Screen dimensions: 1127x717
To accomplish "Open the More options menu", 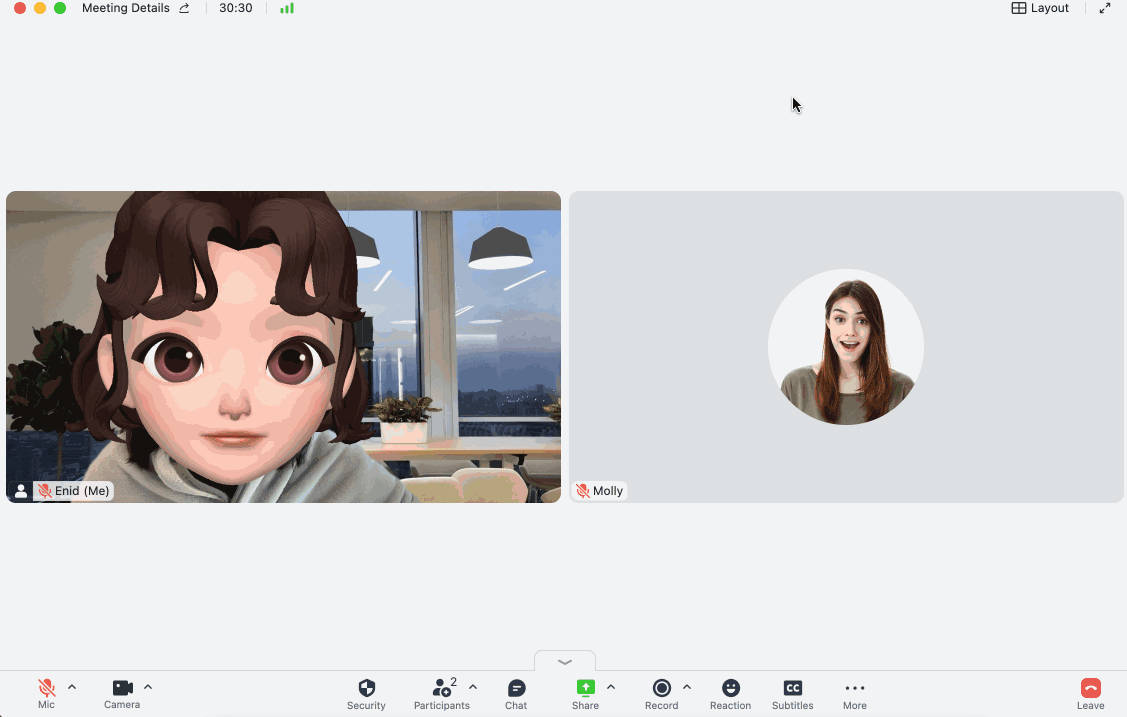I will (x=854, y=694).
